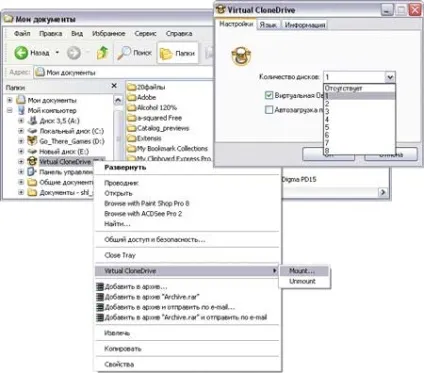Viewport: 424px width, 373px height.
Task: Choose Развернуть in the context menu
Action: click(187, 167)
